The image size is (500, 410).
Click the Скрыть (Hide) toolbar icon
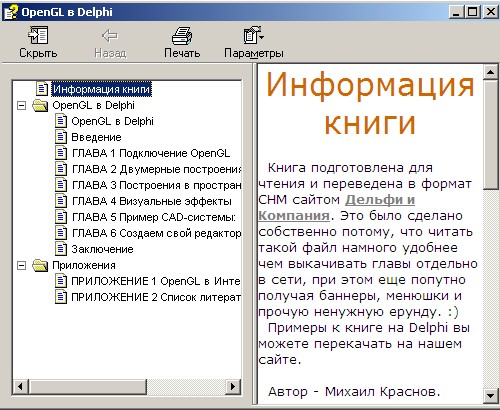tap(38, 35)
